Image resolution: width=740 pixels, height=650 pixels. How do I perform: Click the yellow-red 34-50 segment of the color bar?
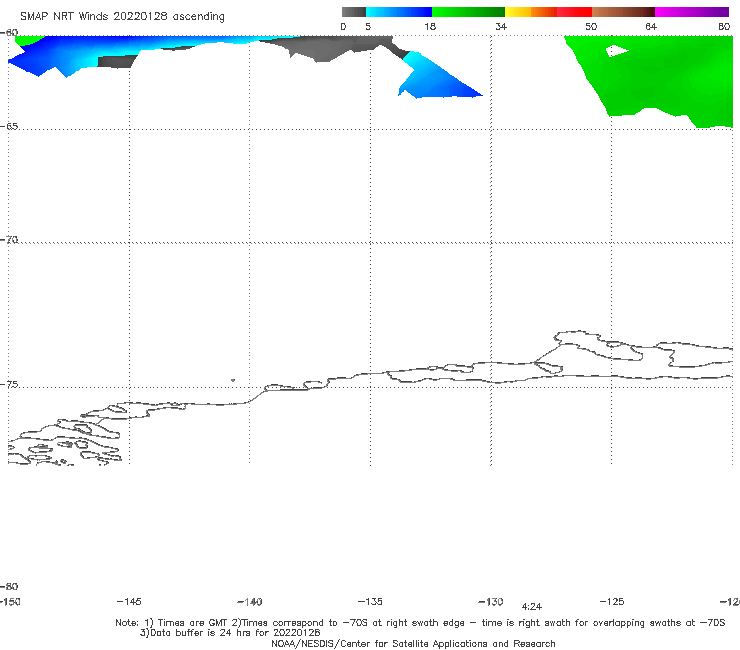coord(548,12)
